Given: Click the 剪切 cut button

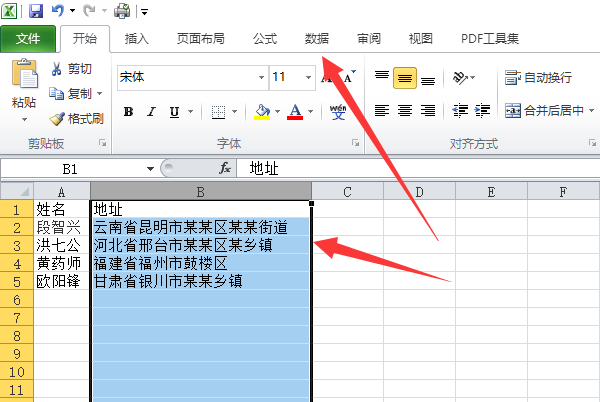Looking at the screenshot, I should (x=72, y=69).
